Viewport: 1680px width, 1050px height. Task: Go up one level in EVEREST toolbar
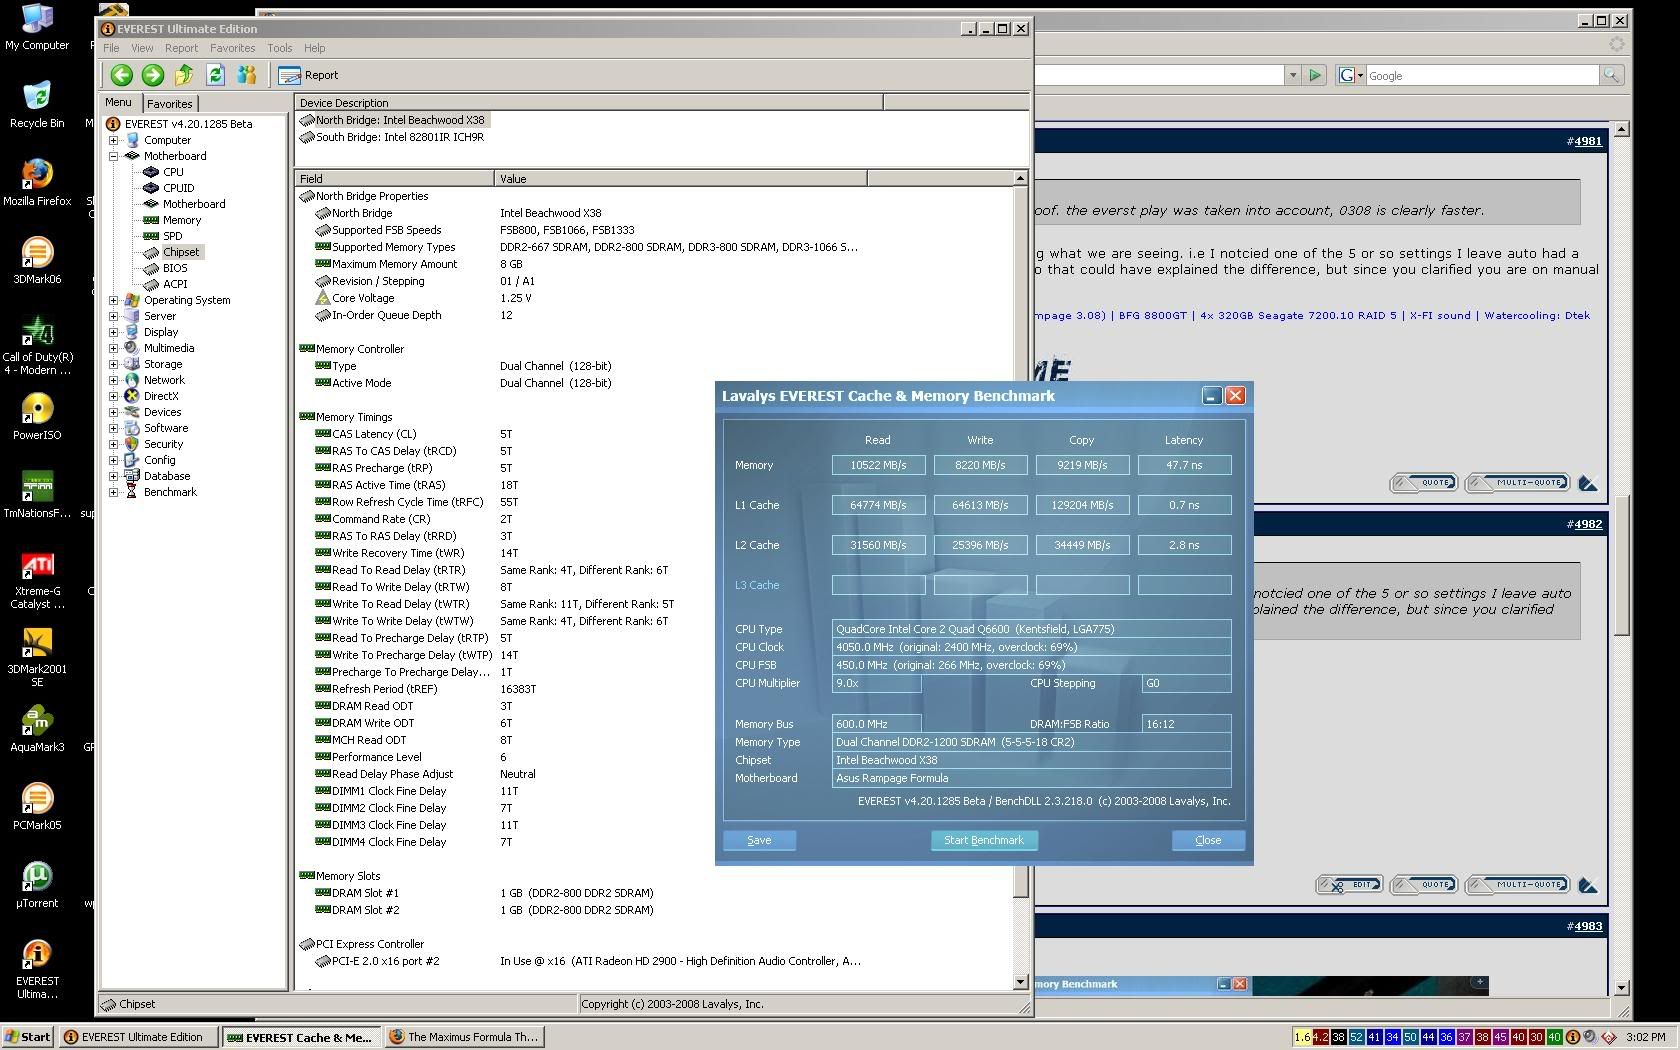click(184, 75)
